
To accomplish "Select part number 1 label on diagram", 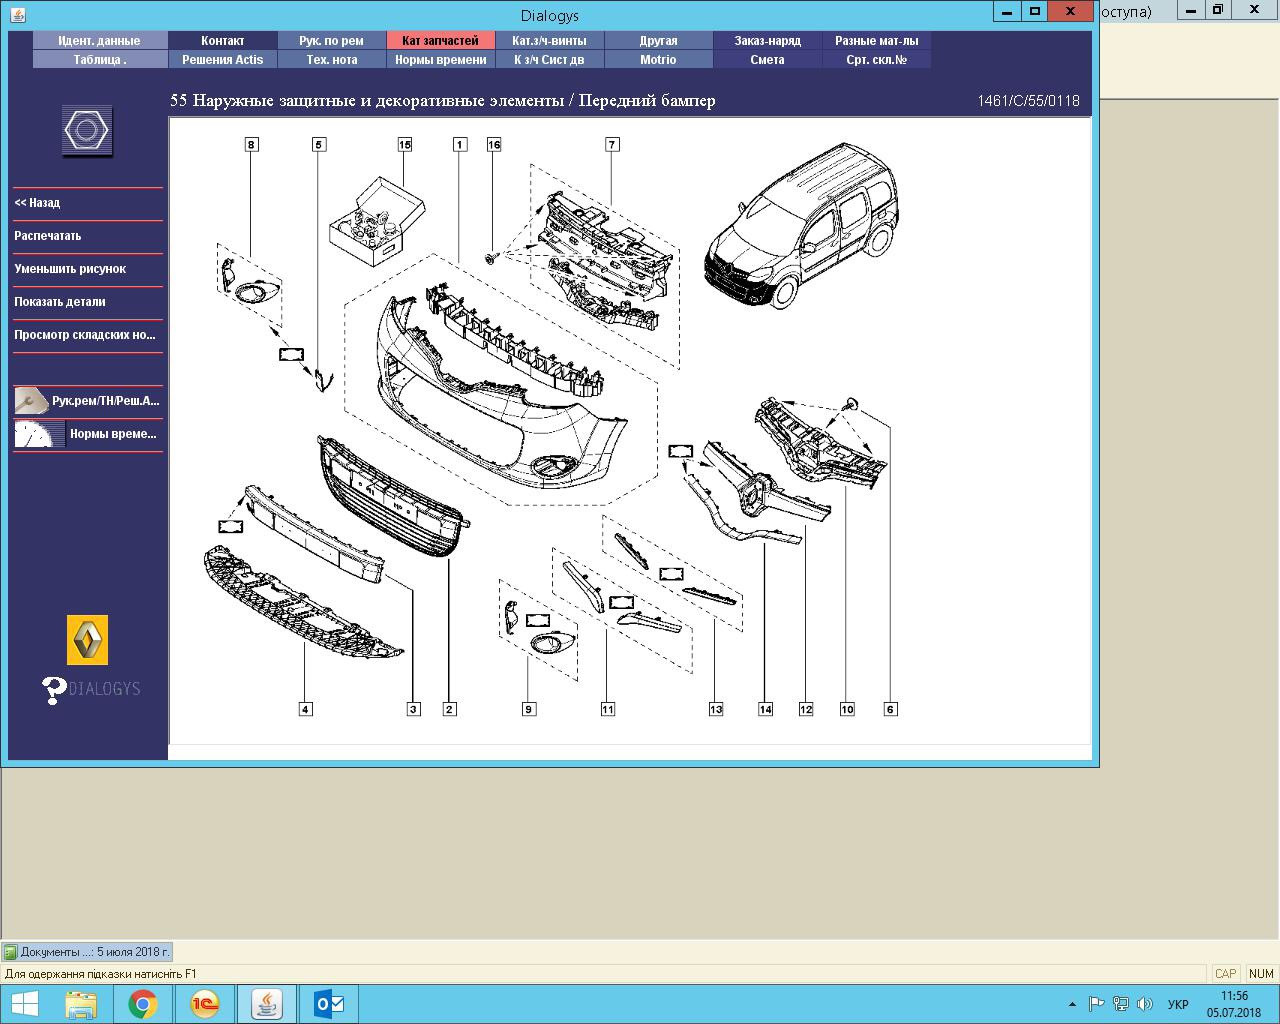I will tap(460, 145).
